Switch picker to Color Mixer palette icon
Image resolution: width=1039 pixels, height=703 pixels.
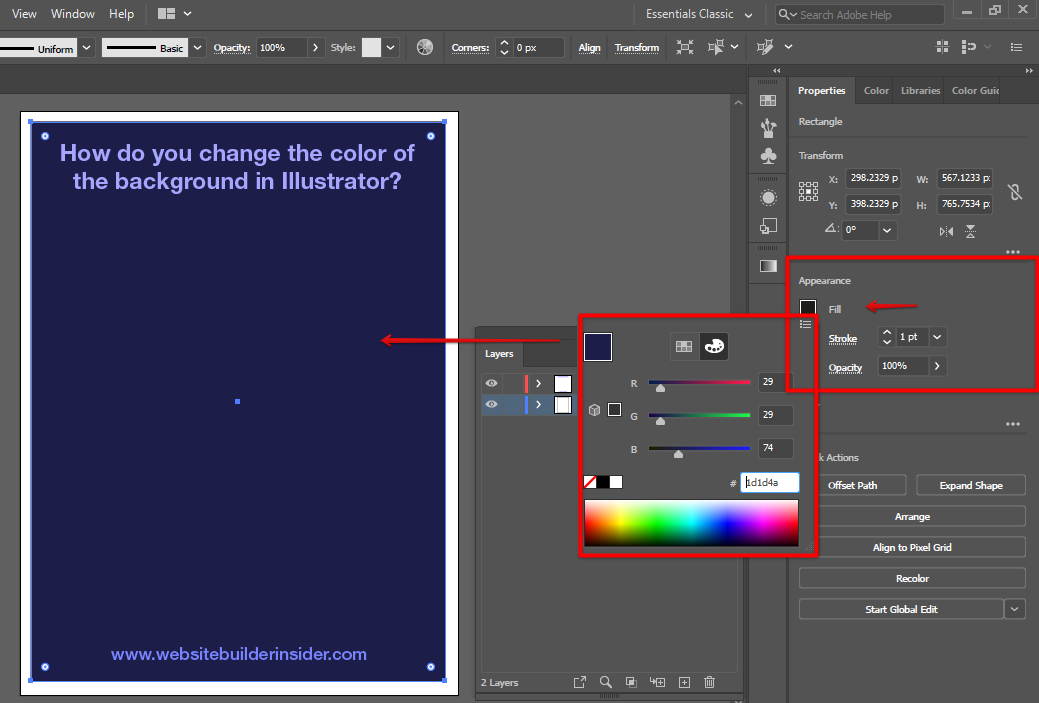pyautogui.click(x=713, y=346)
